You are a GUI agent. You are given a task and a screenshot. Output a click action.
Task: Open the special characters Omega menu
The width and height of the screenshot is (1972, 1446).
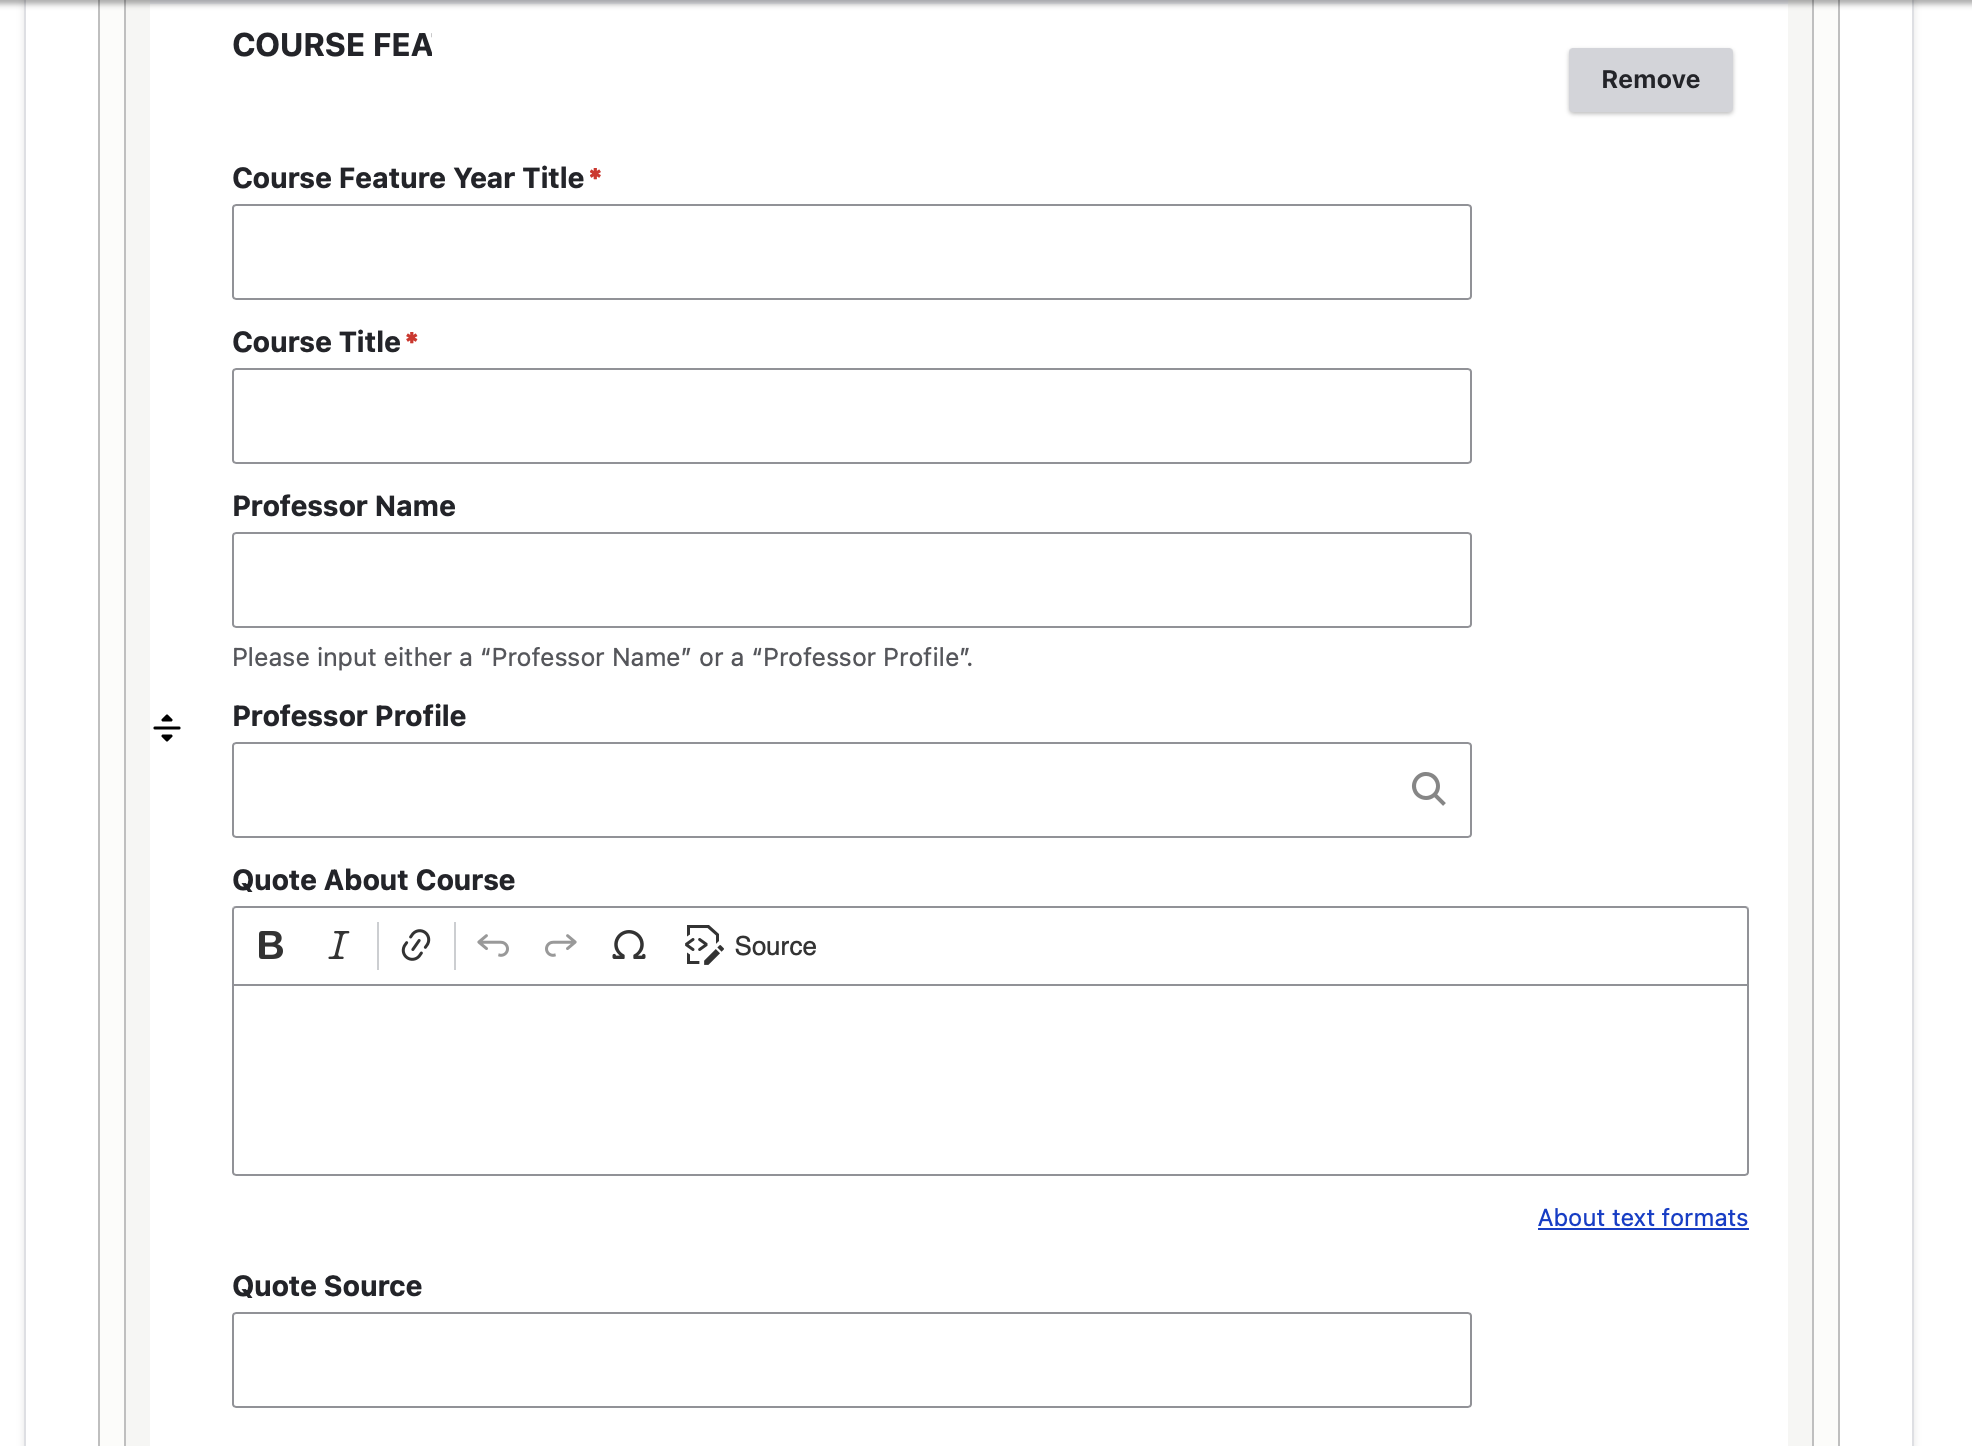629,945
